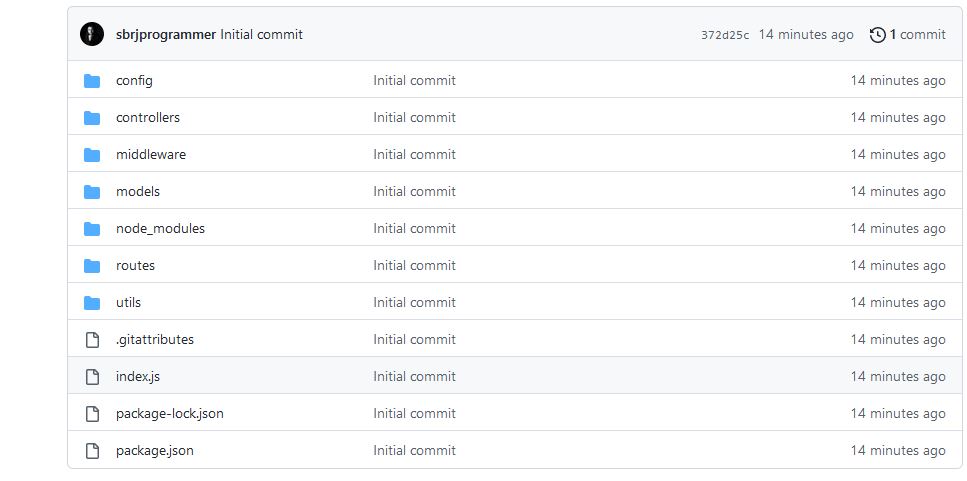Image resolution: width=967 pixels, height=481 pixels.
Task: Click the sbrjprogrammer avatar image
Action: click(x=92, y=34)
